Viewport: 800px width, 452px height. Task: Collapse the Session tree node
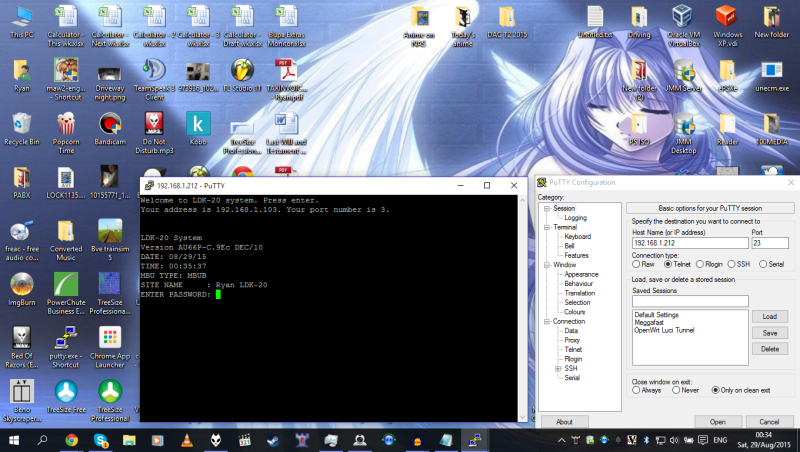[547, 209]
